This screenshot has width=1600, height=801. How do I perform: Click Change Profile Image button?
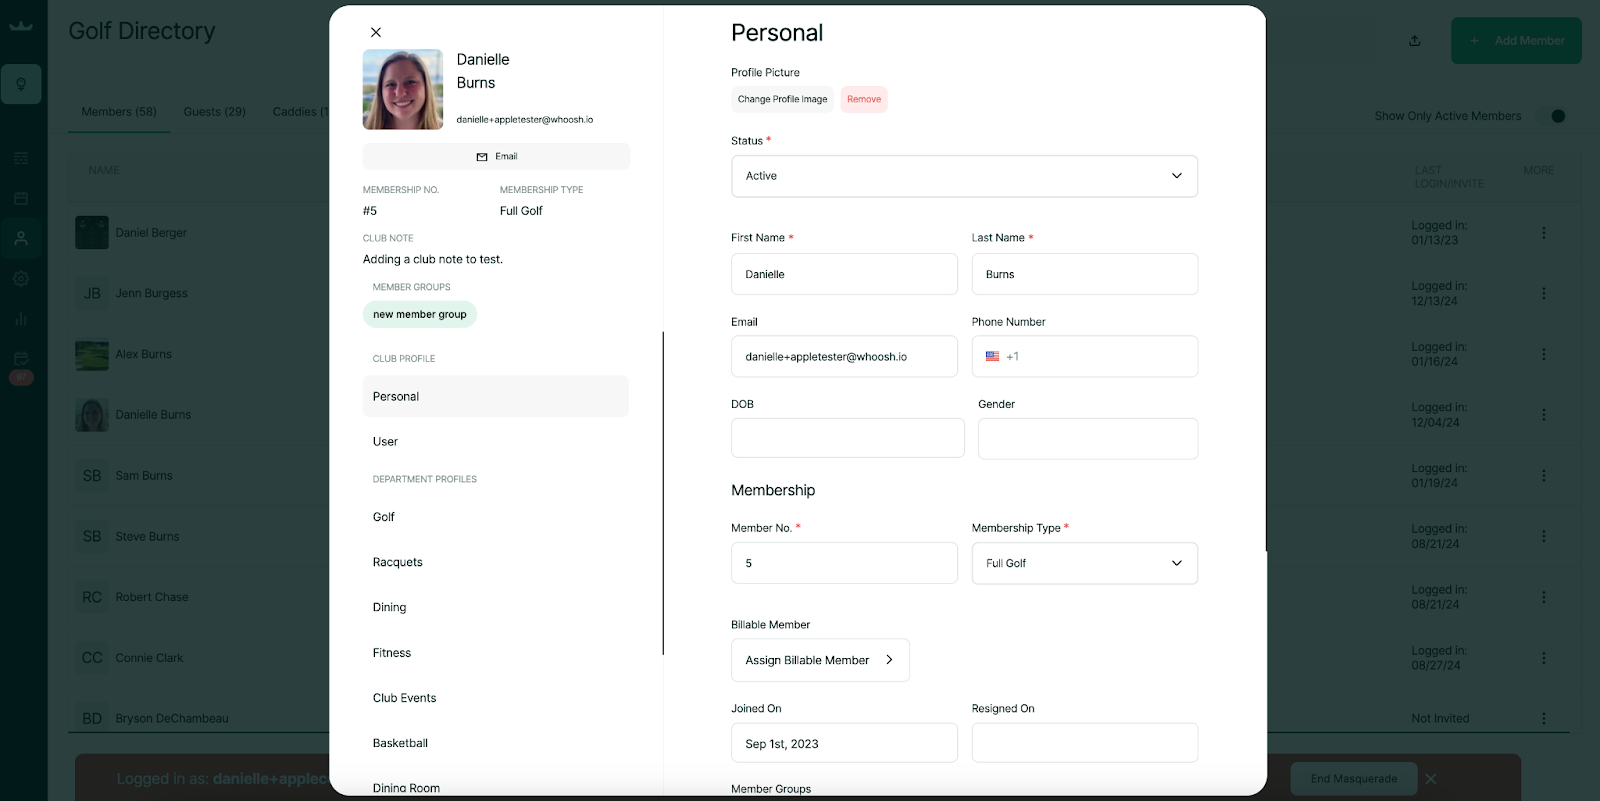click(782, 100)
